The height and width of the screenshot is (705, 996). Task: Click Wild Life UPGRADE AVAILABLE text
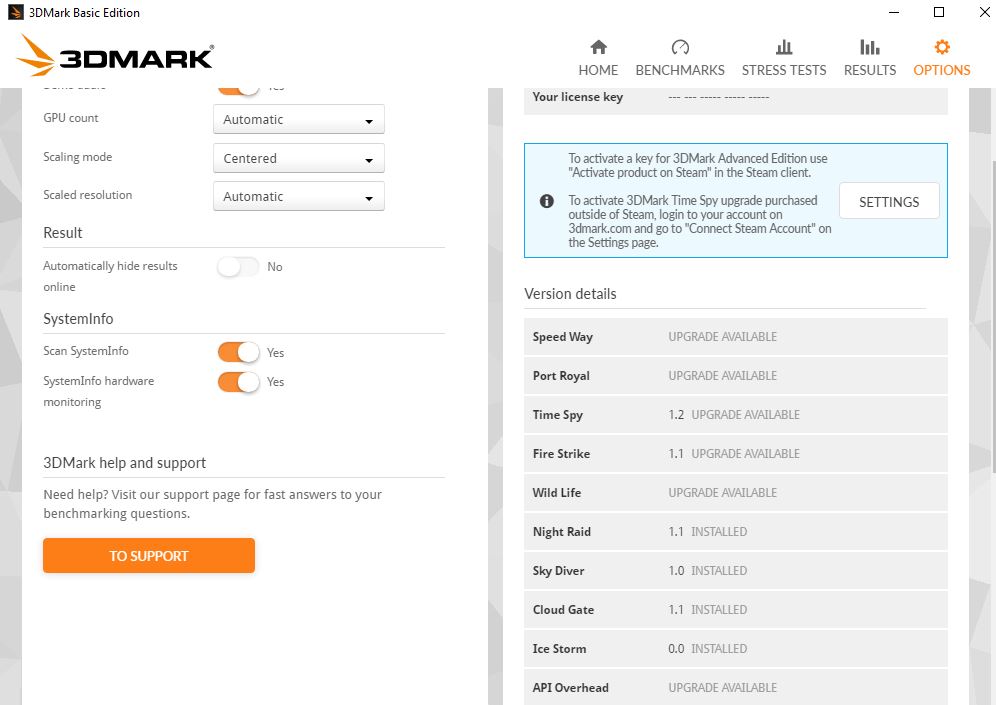click(x=722, y=492)
